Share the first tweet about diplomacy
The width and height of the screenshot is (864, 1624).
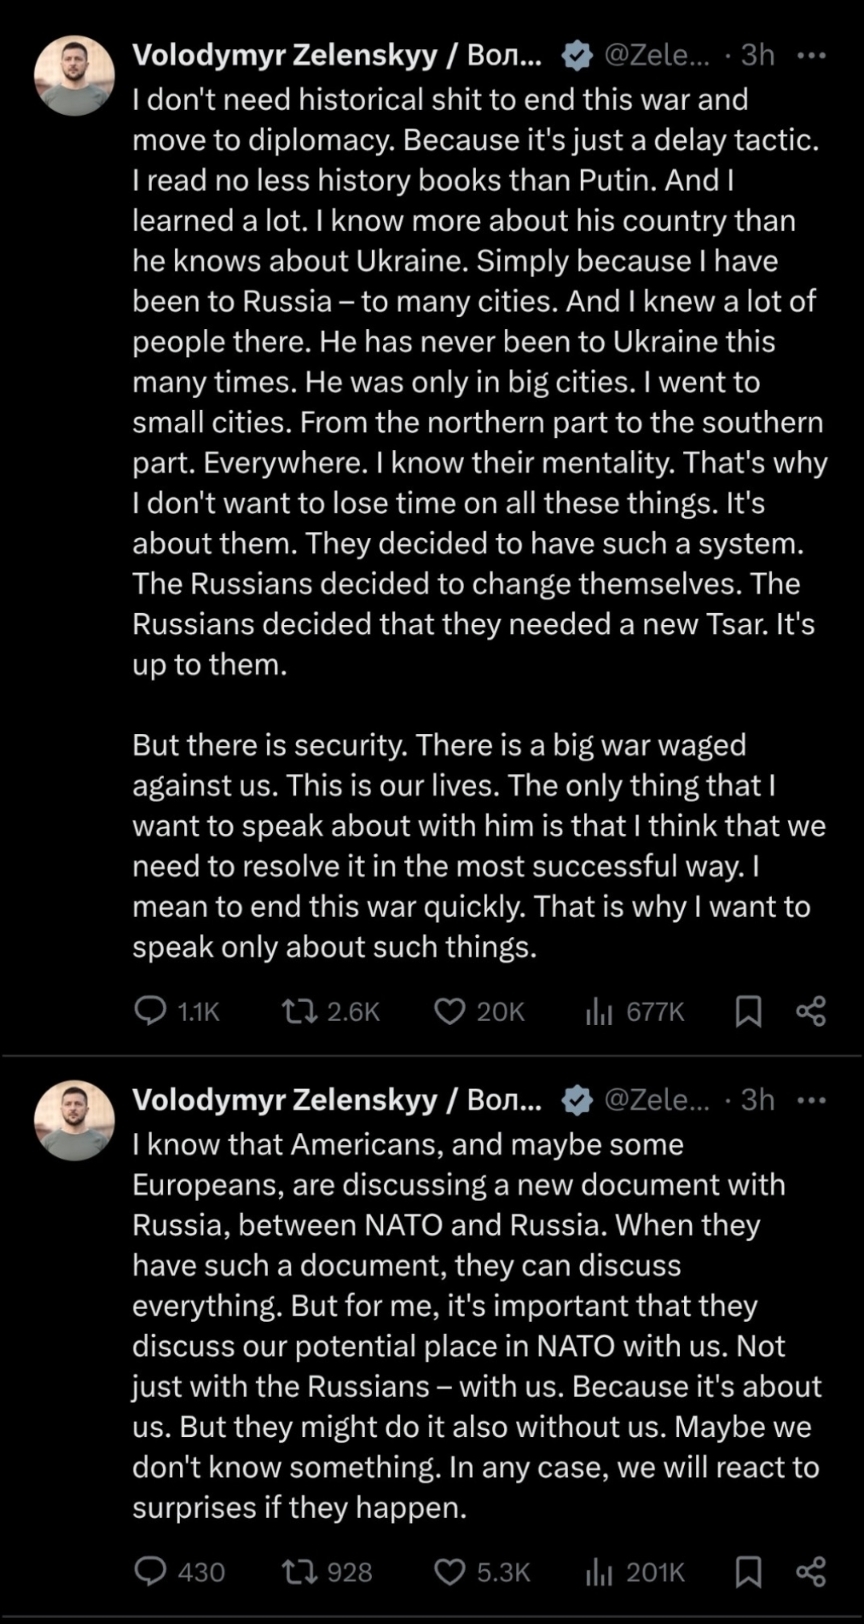click(x=811, y=1011)
